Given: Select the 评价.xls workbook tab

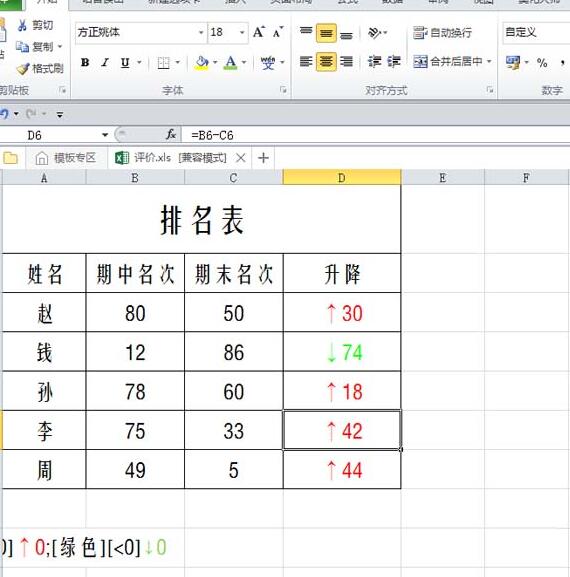Looking at the screenshot, I should [x=171, y=158].
